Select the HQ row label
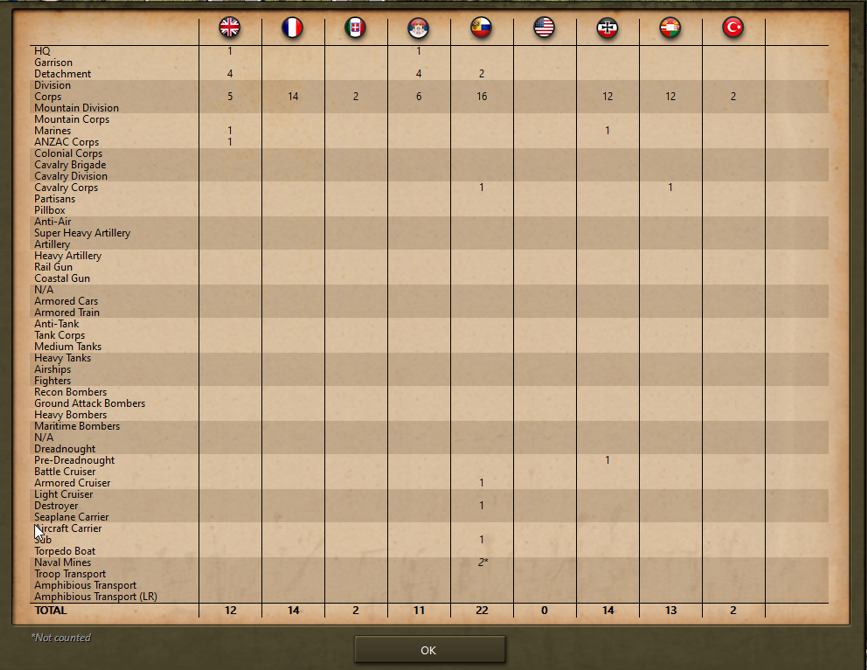Screen dimensions: 867x670 click(x=42, y=51)
